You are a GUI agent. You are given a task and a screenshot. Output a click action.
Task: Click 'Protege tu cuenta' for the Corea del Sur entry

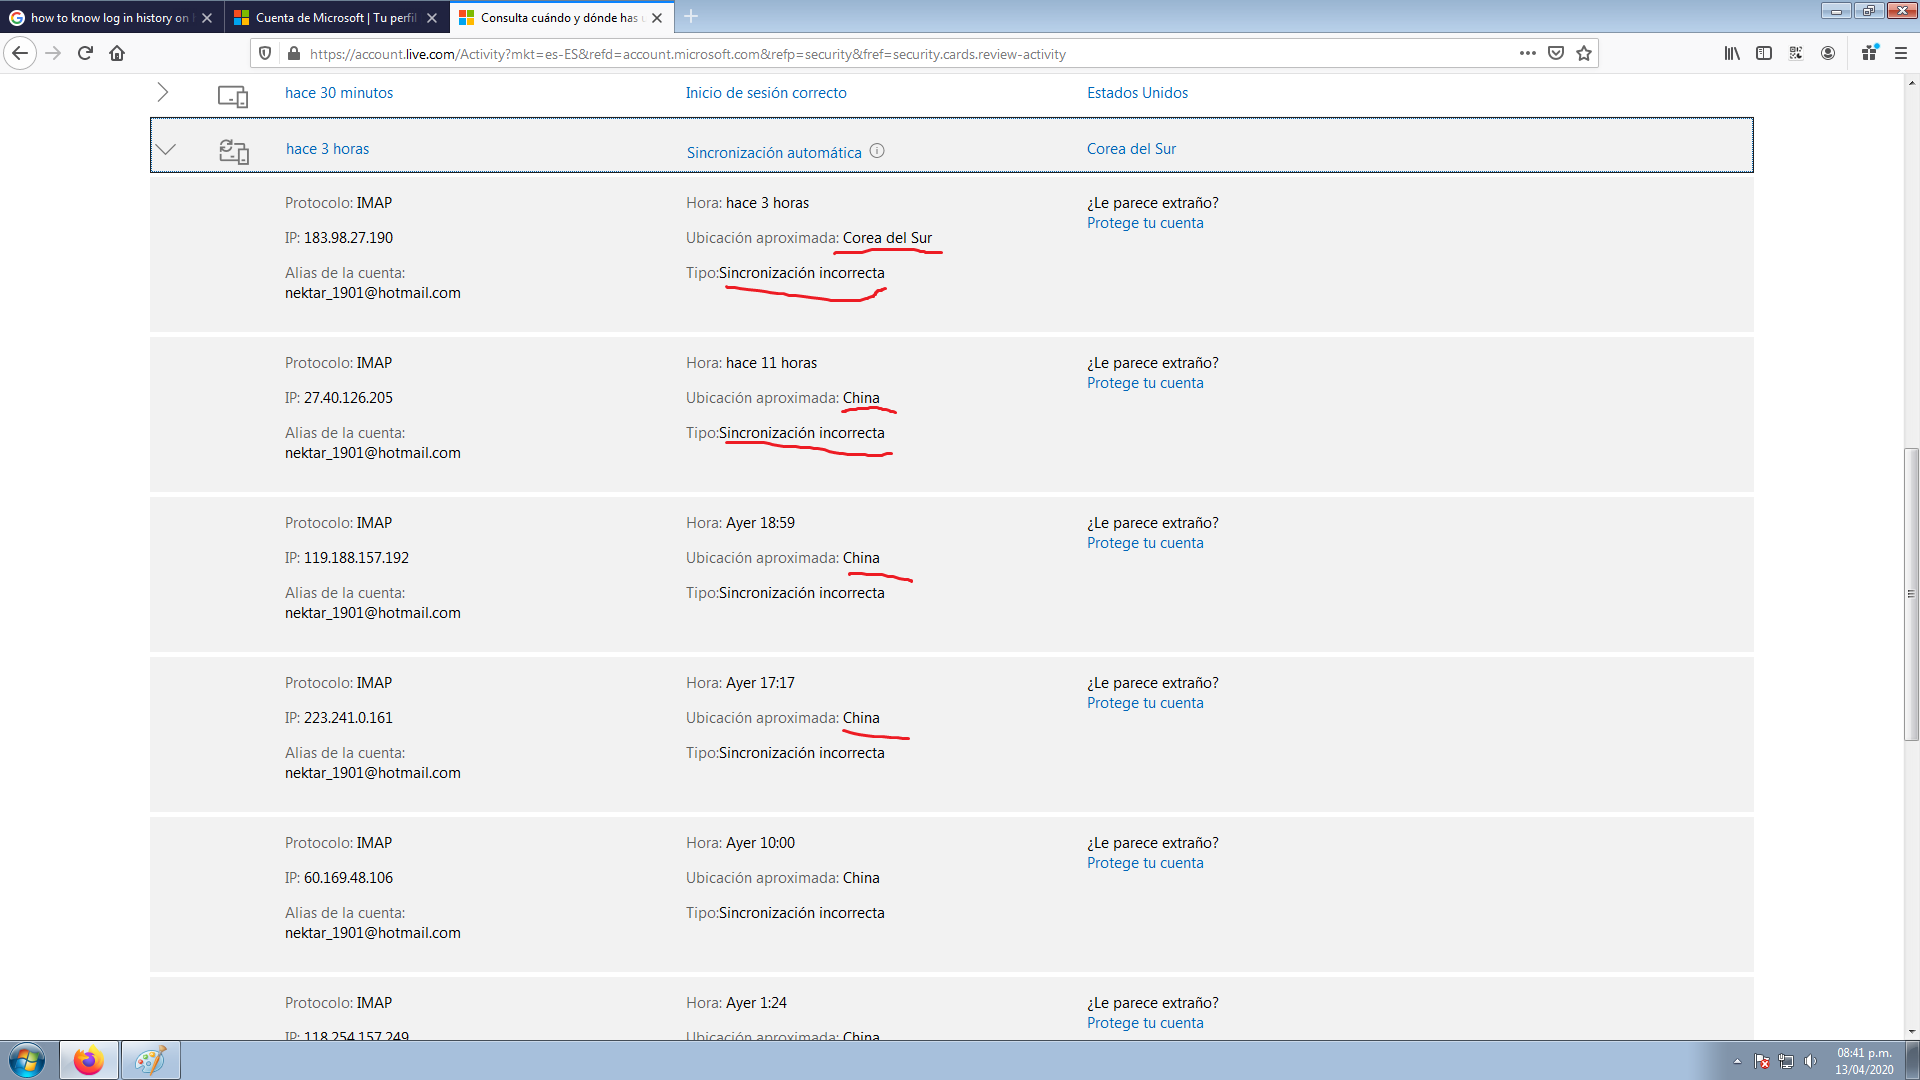click(1145, 223)
